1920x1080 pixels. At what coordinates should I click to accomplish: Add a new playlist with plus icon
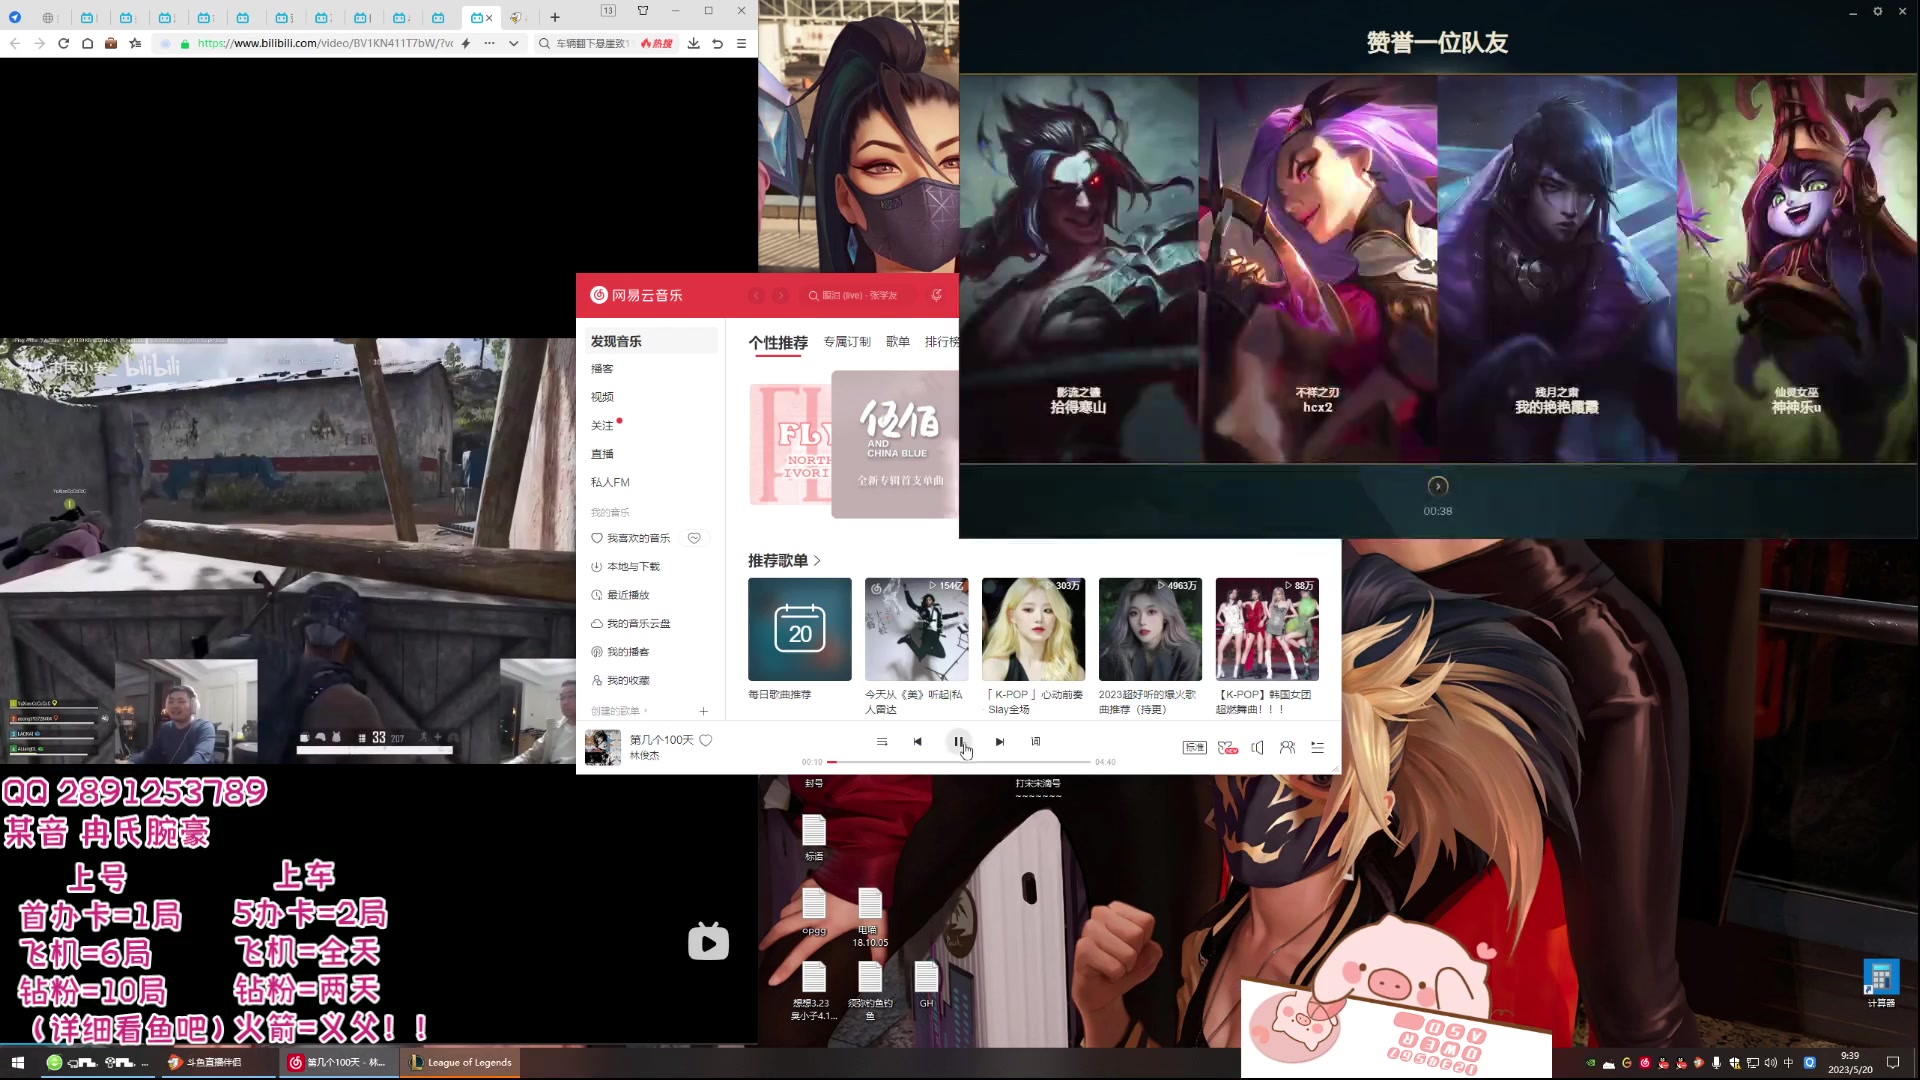click(704, 711)
